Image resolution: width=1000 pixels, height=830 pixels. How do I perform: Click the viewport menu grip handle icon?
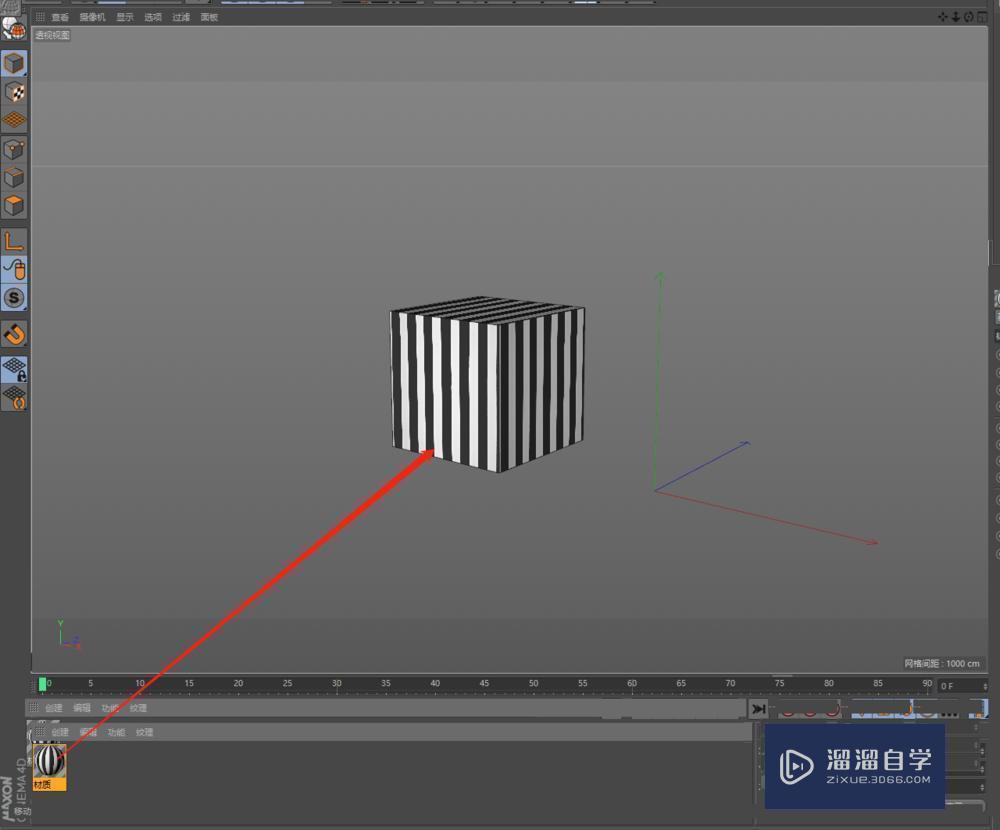pyautogui.click(x=40, y=17)
